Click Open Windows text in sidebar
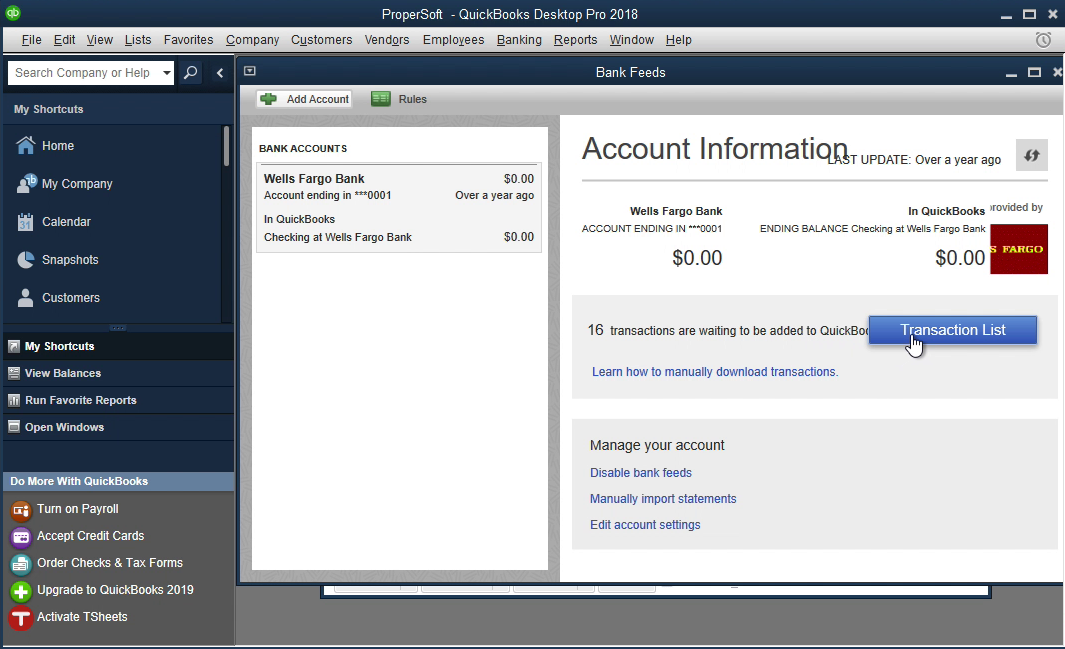The image size is (1065, 649). point(65,427)
